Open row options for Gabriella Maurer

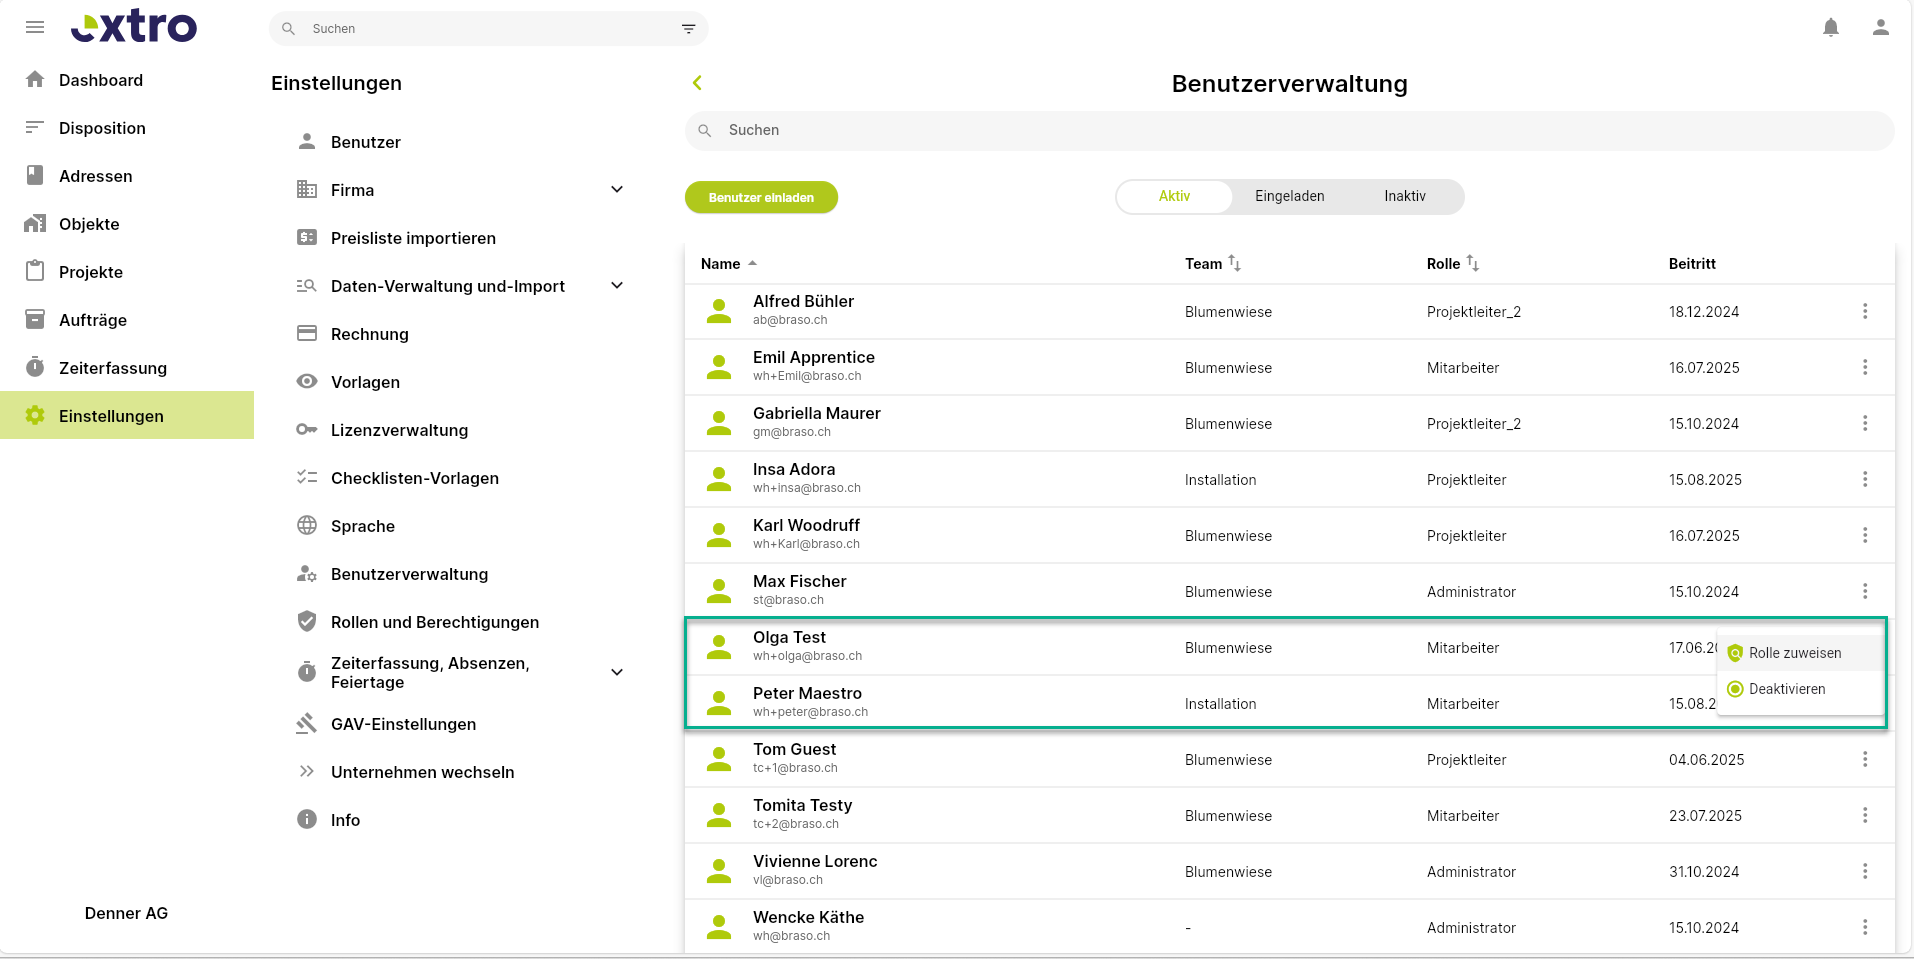(1865, 423)
